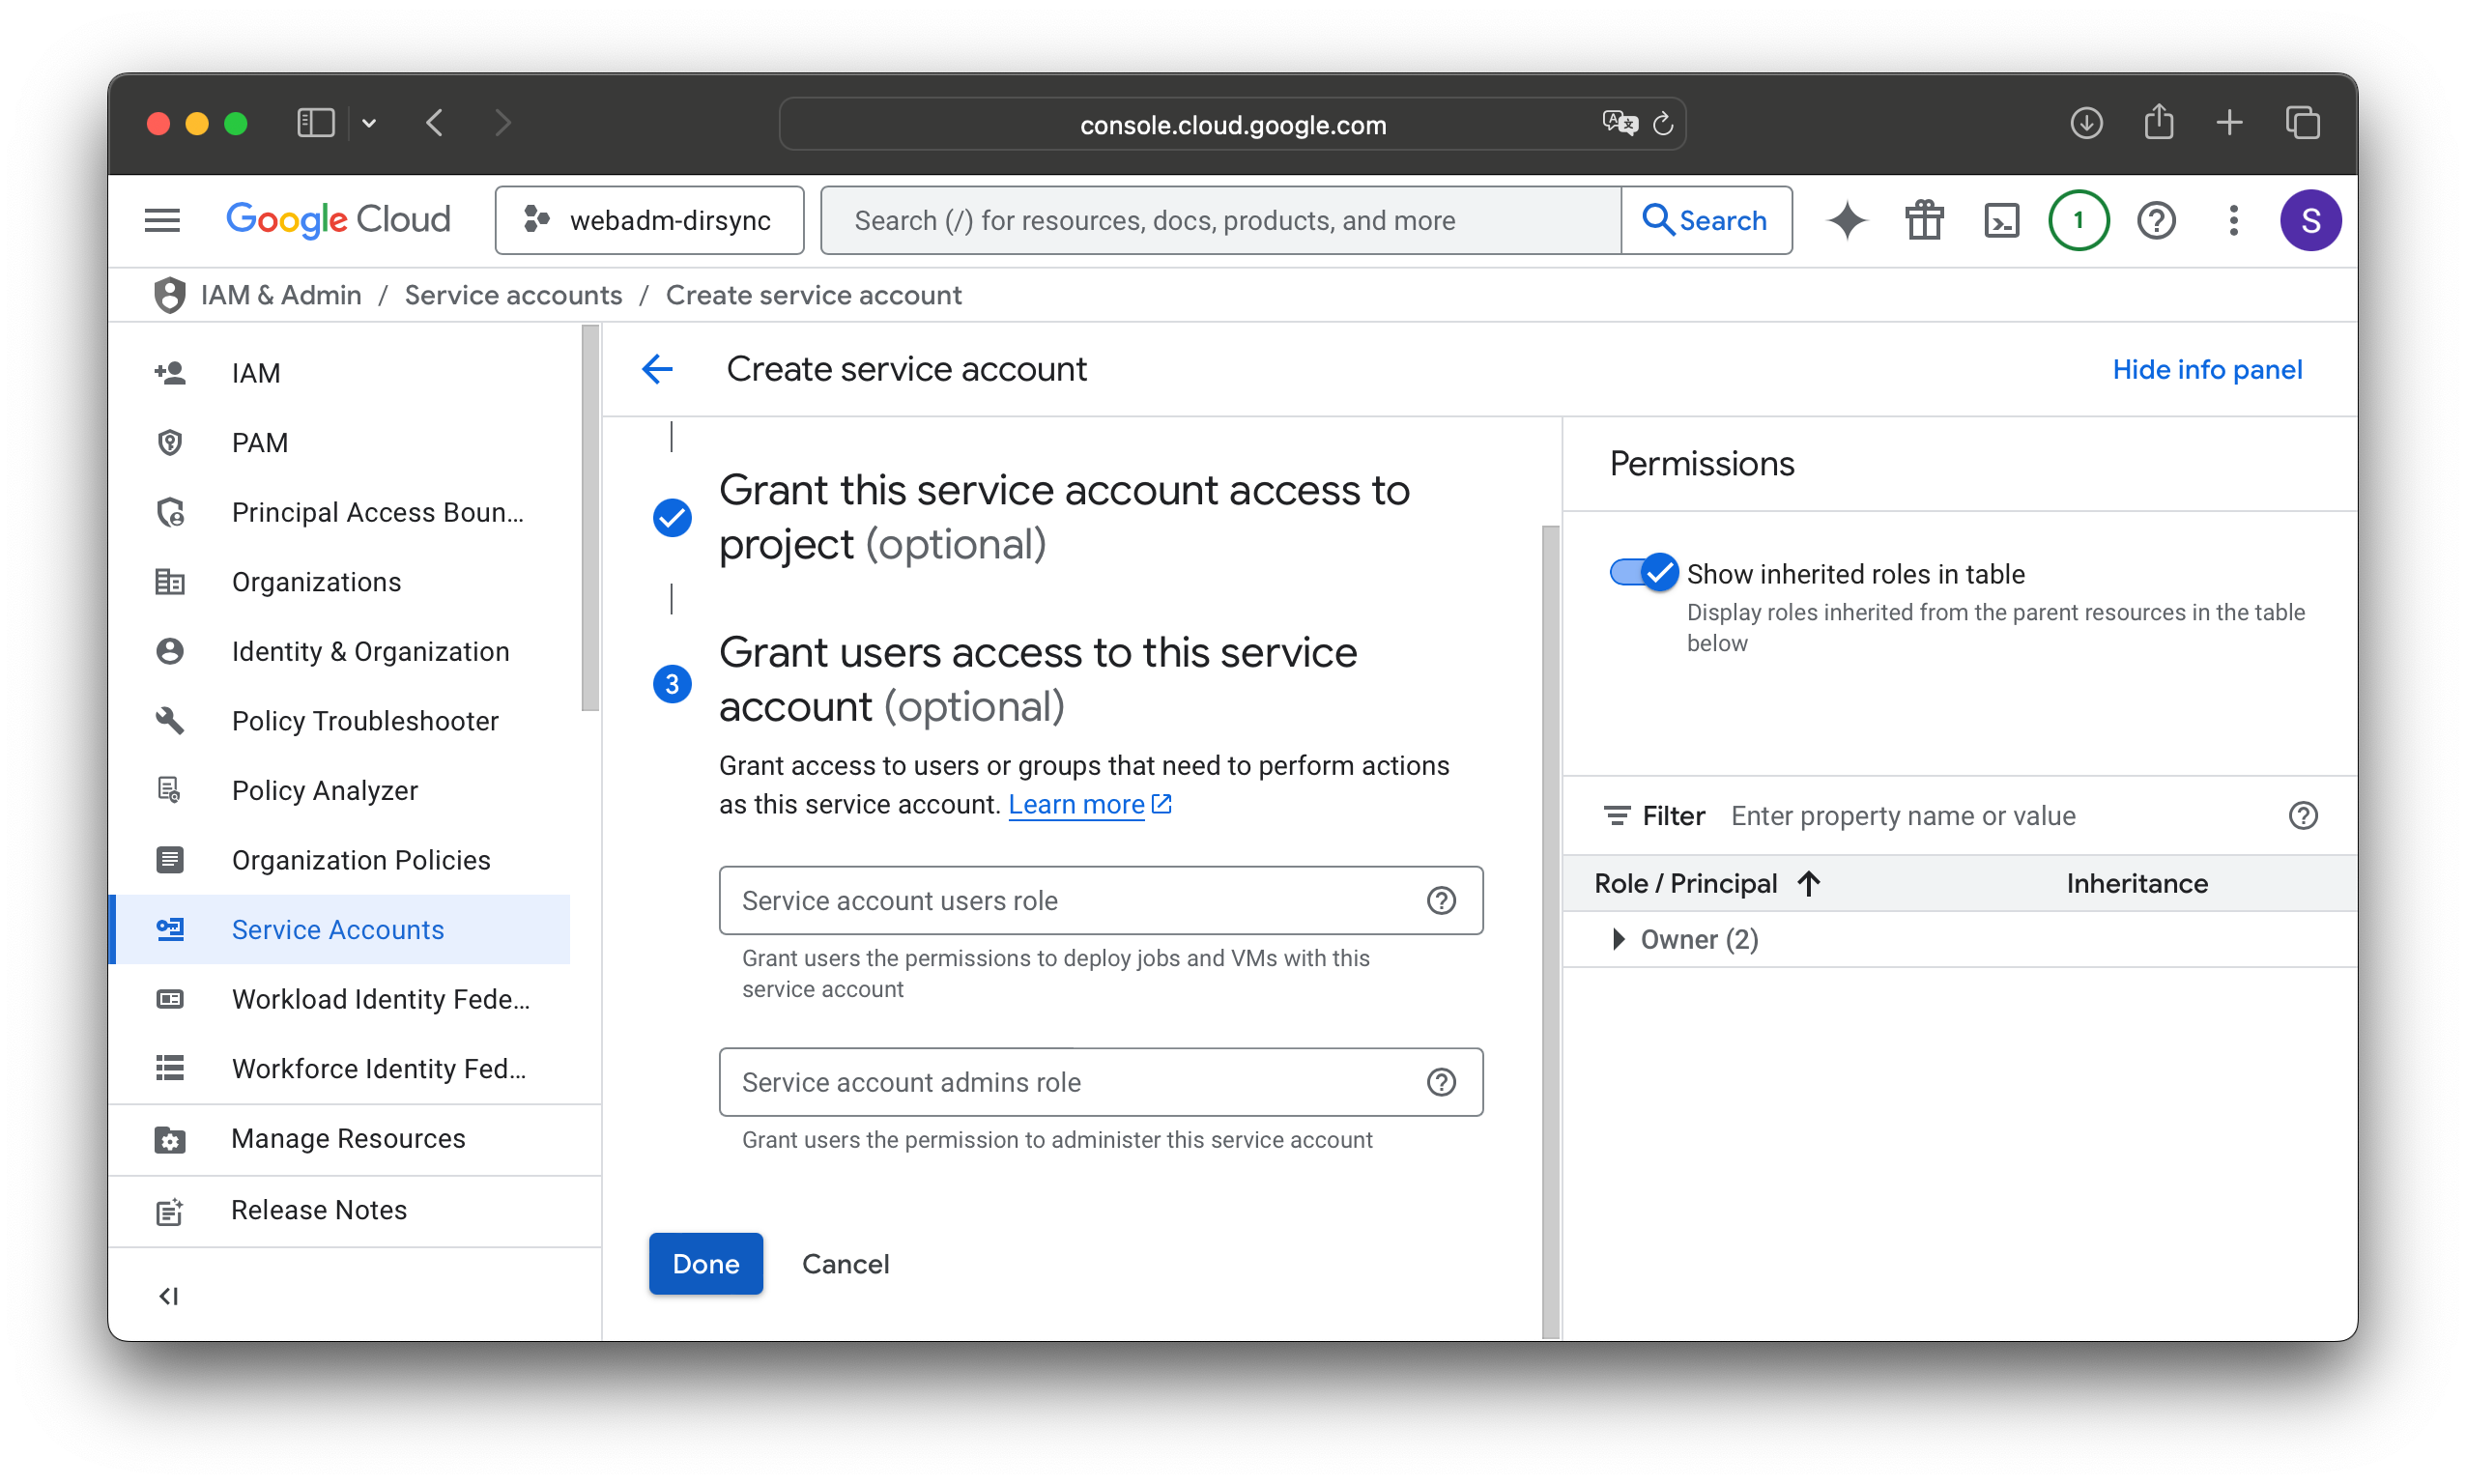Select Policy Analyzer in sidebar
Viewport: 2466px width, 1484px height.
point(324,790)
